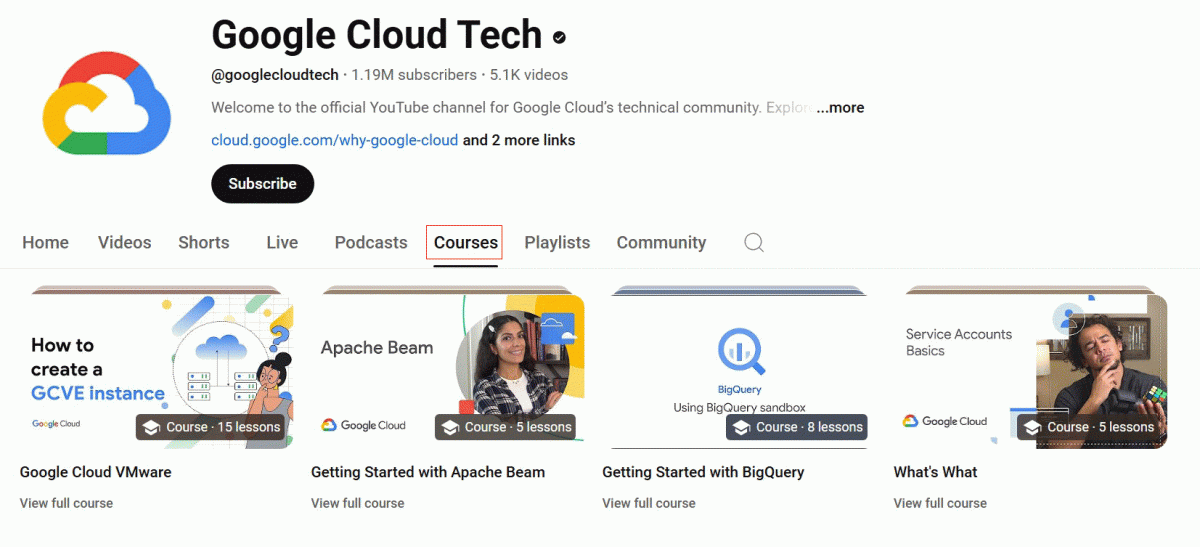
Task: View full course under What's What
Action: click(939, 503)
